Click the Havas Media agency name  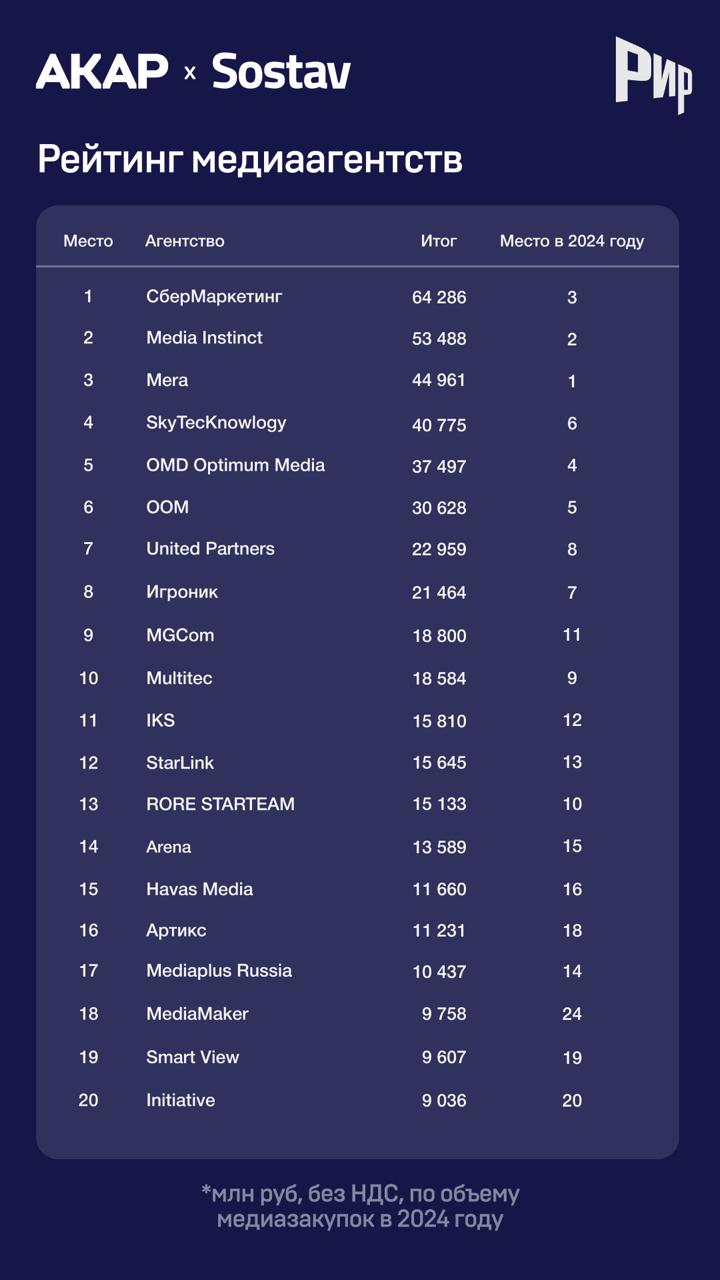(199, 889)
